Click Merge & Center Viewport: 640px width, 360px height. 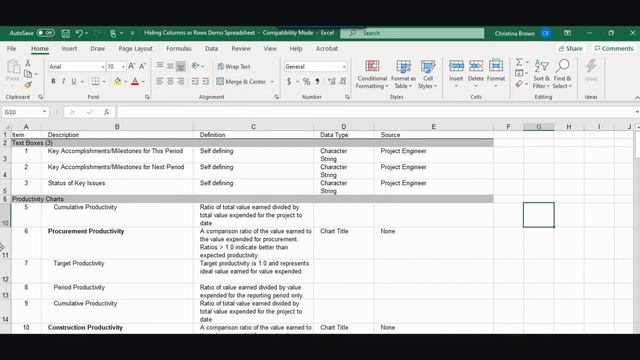(241, 82)
